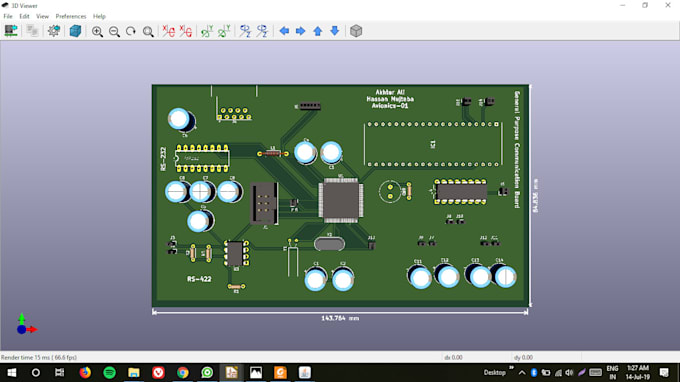Viewport: 680px width, 382px height.
Task: Click the Zoom to fit icon
Action: click(148, 31)
